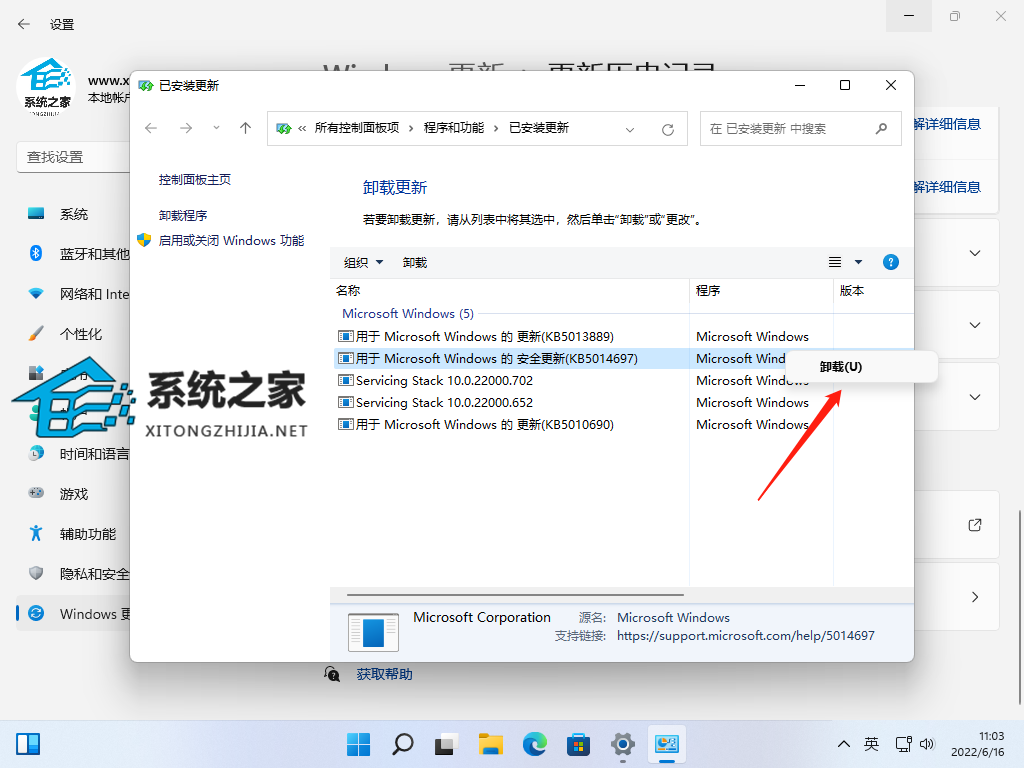The width and height of the screenshot is (1024, 768).
Task: Open Task View on taskbar
Action: (x=447, y=744)
